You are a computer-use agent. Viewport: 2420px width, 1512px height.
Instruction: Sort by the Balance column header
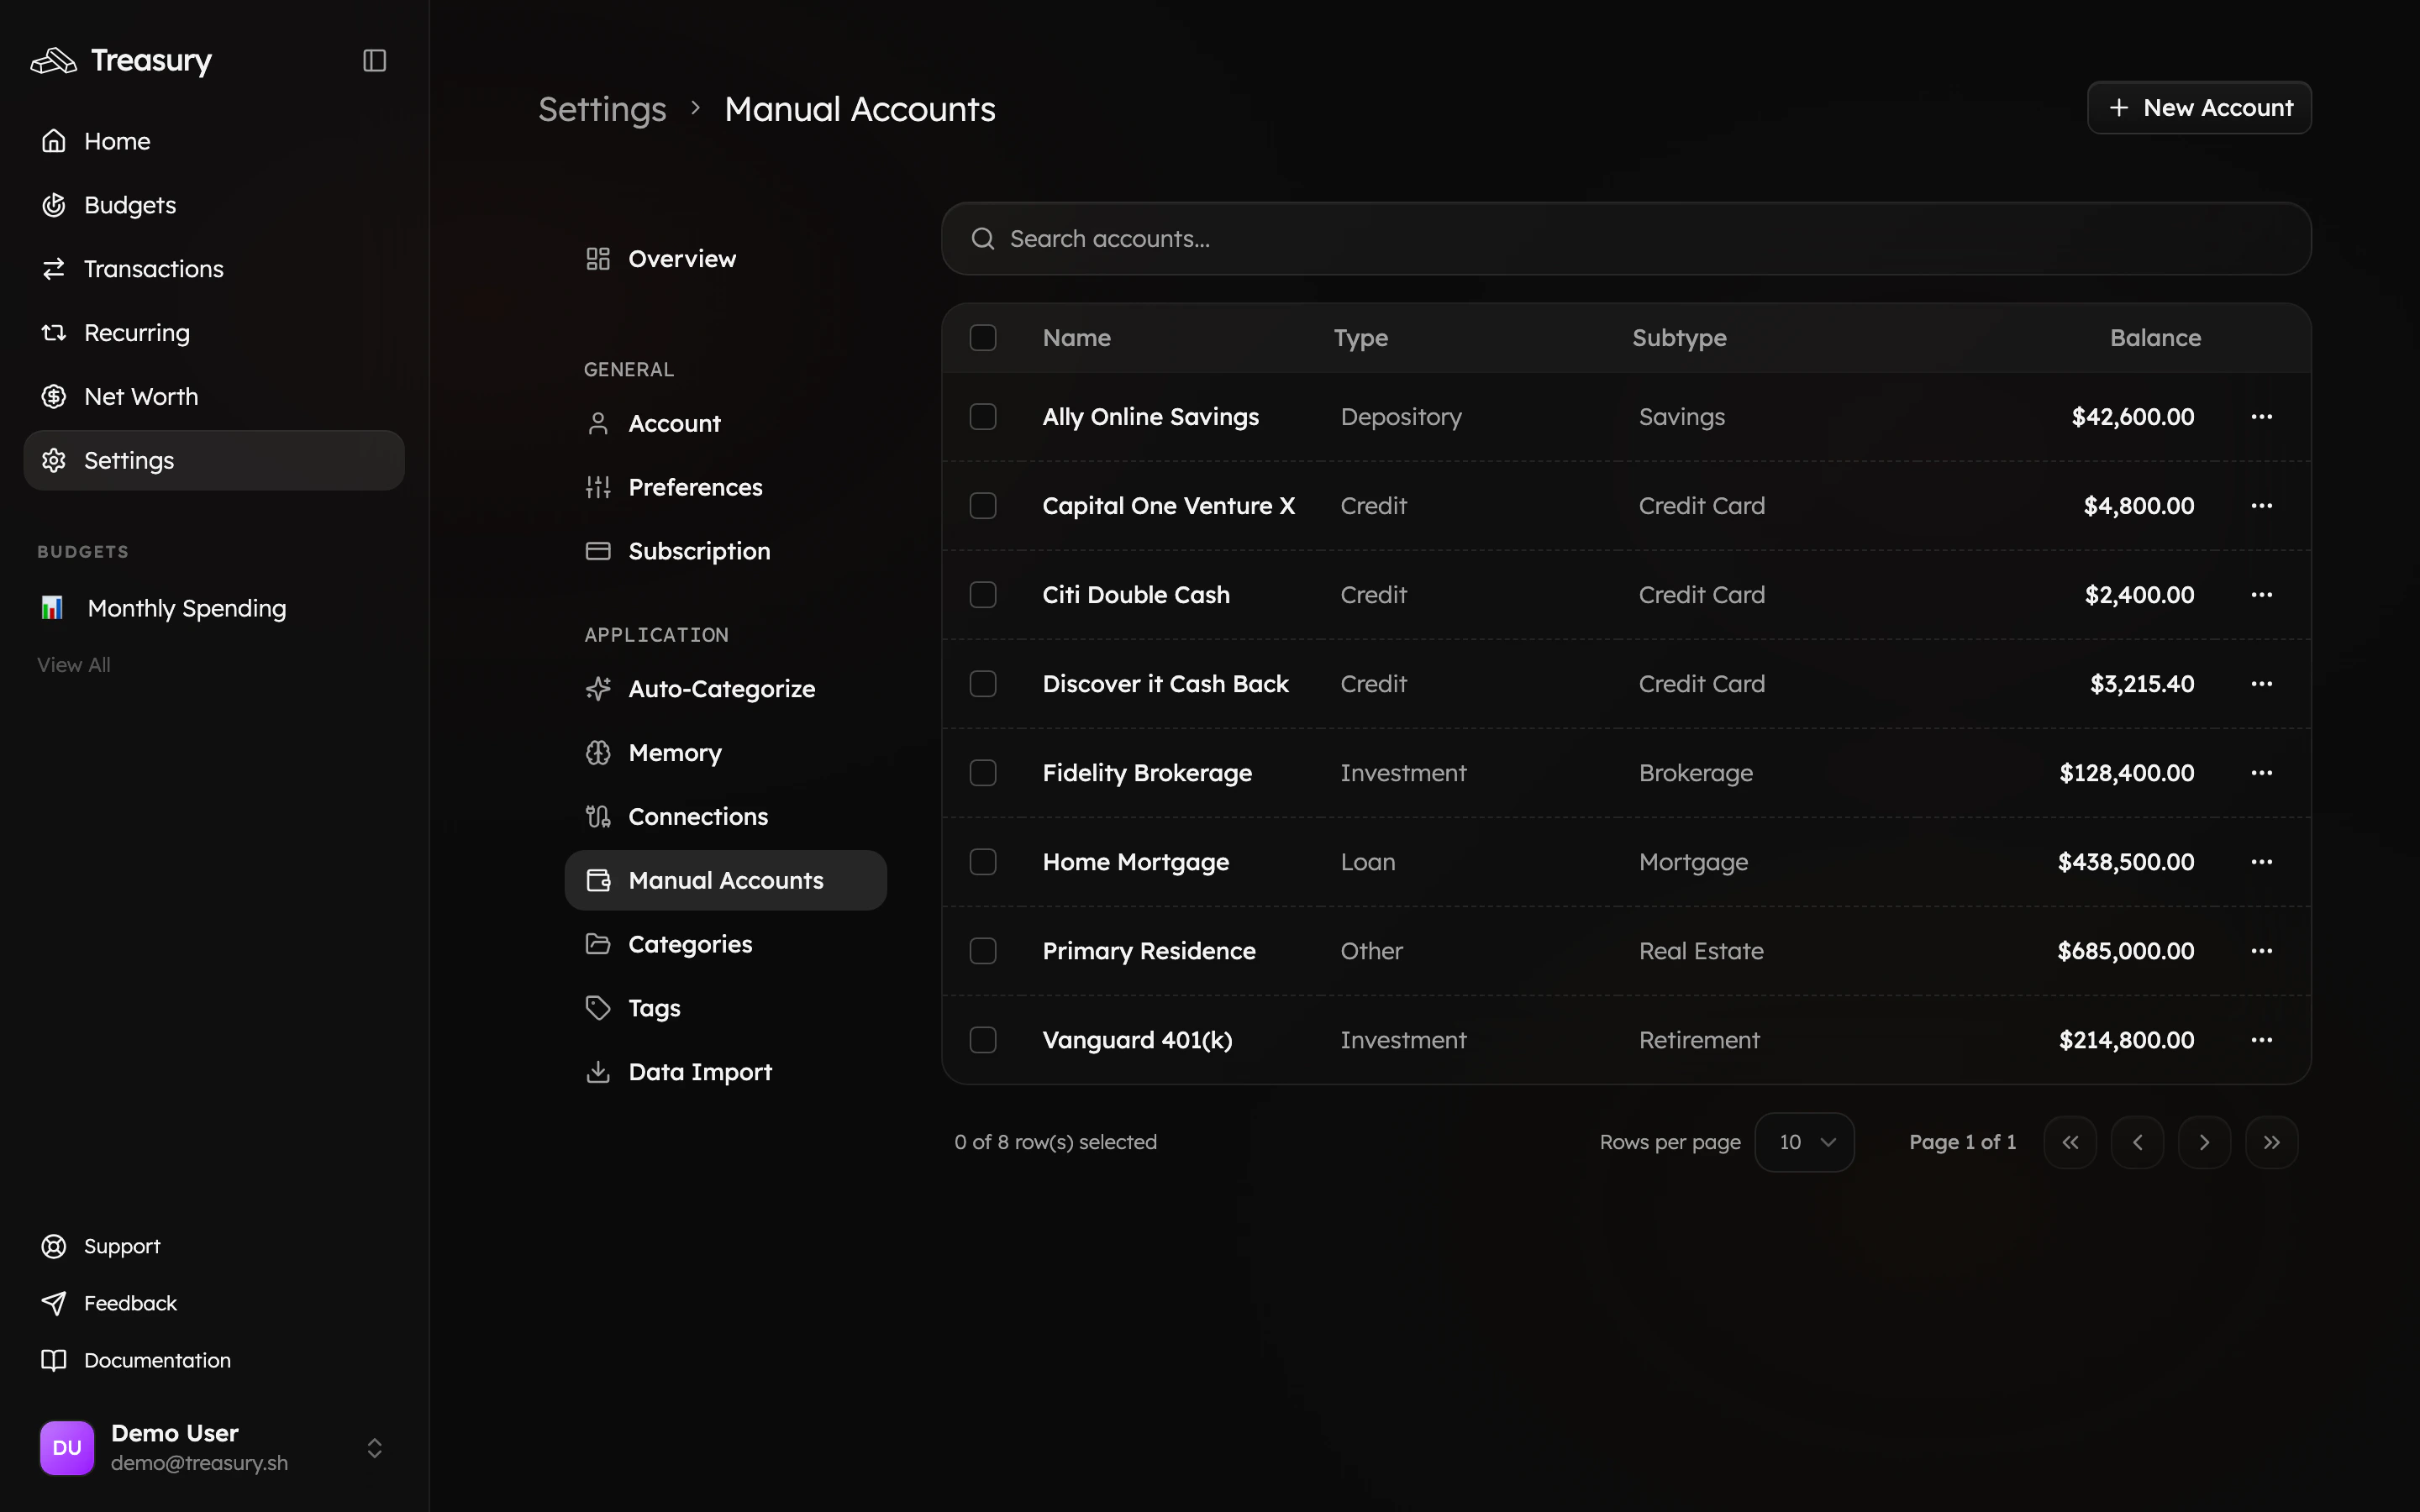click(2155, 338)
